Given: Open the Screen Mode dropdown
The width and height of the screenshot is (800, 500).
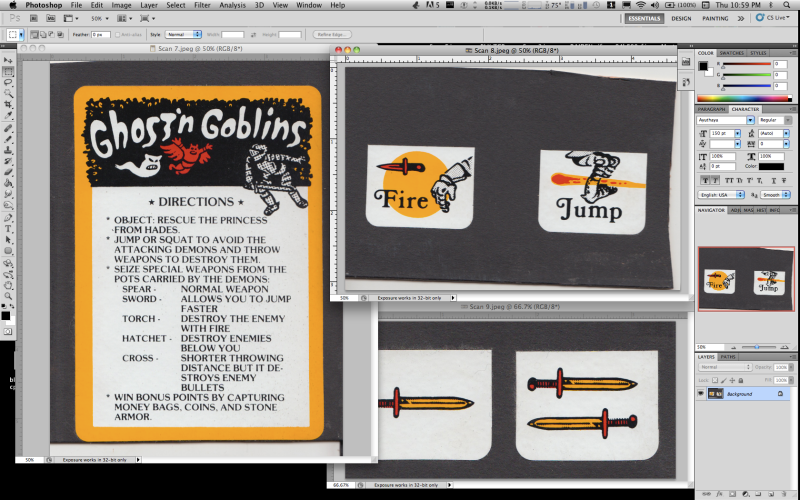Looking at the screenshot, I should pyautogui.click(x=147, y=18).
